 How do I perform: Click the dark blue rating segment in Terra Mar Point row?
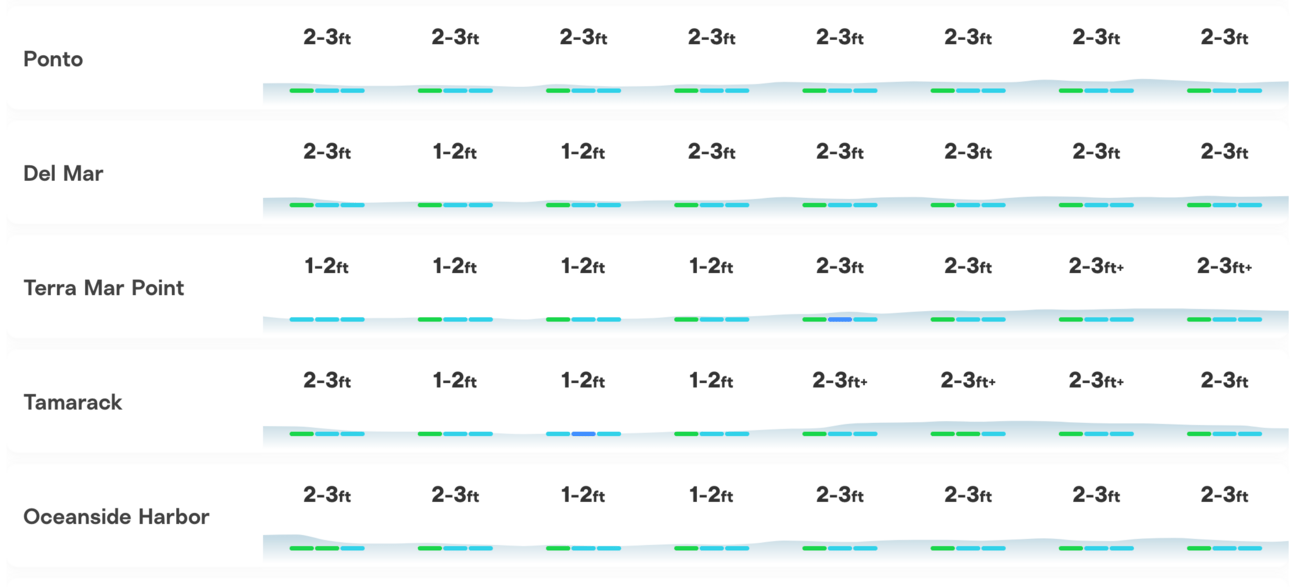point(840,319)
